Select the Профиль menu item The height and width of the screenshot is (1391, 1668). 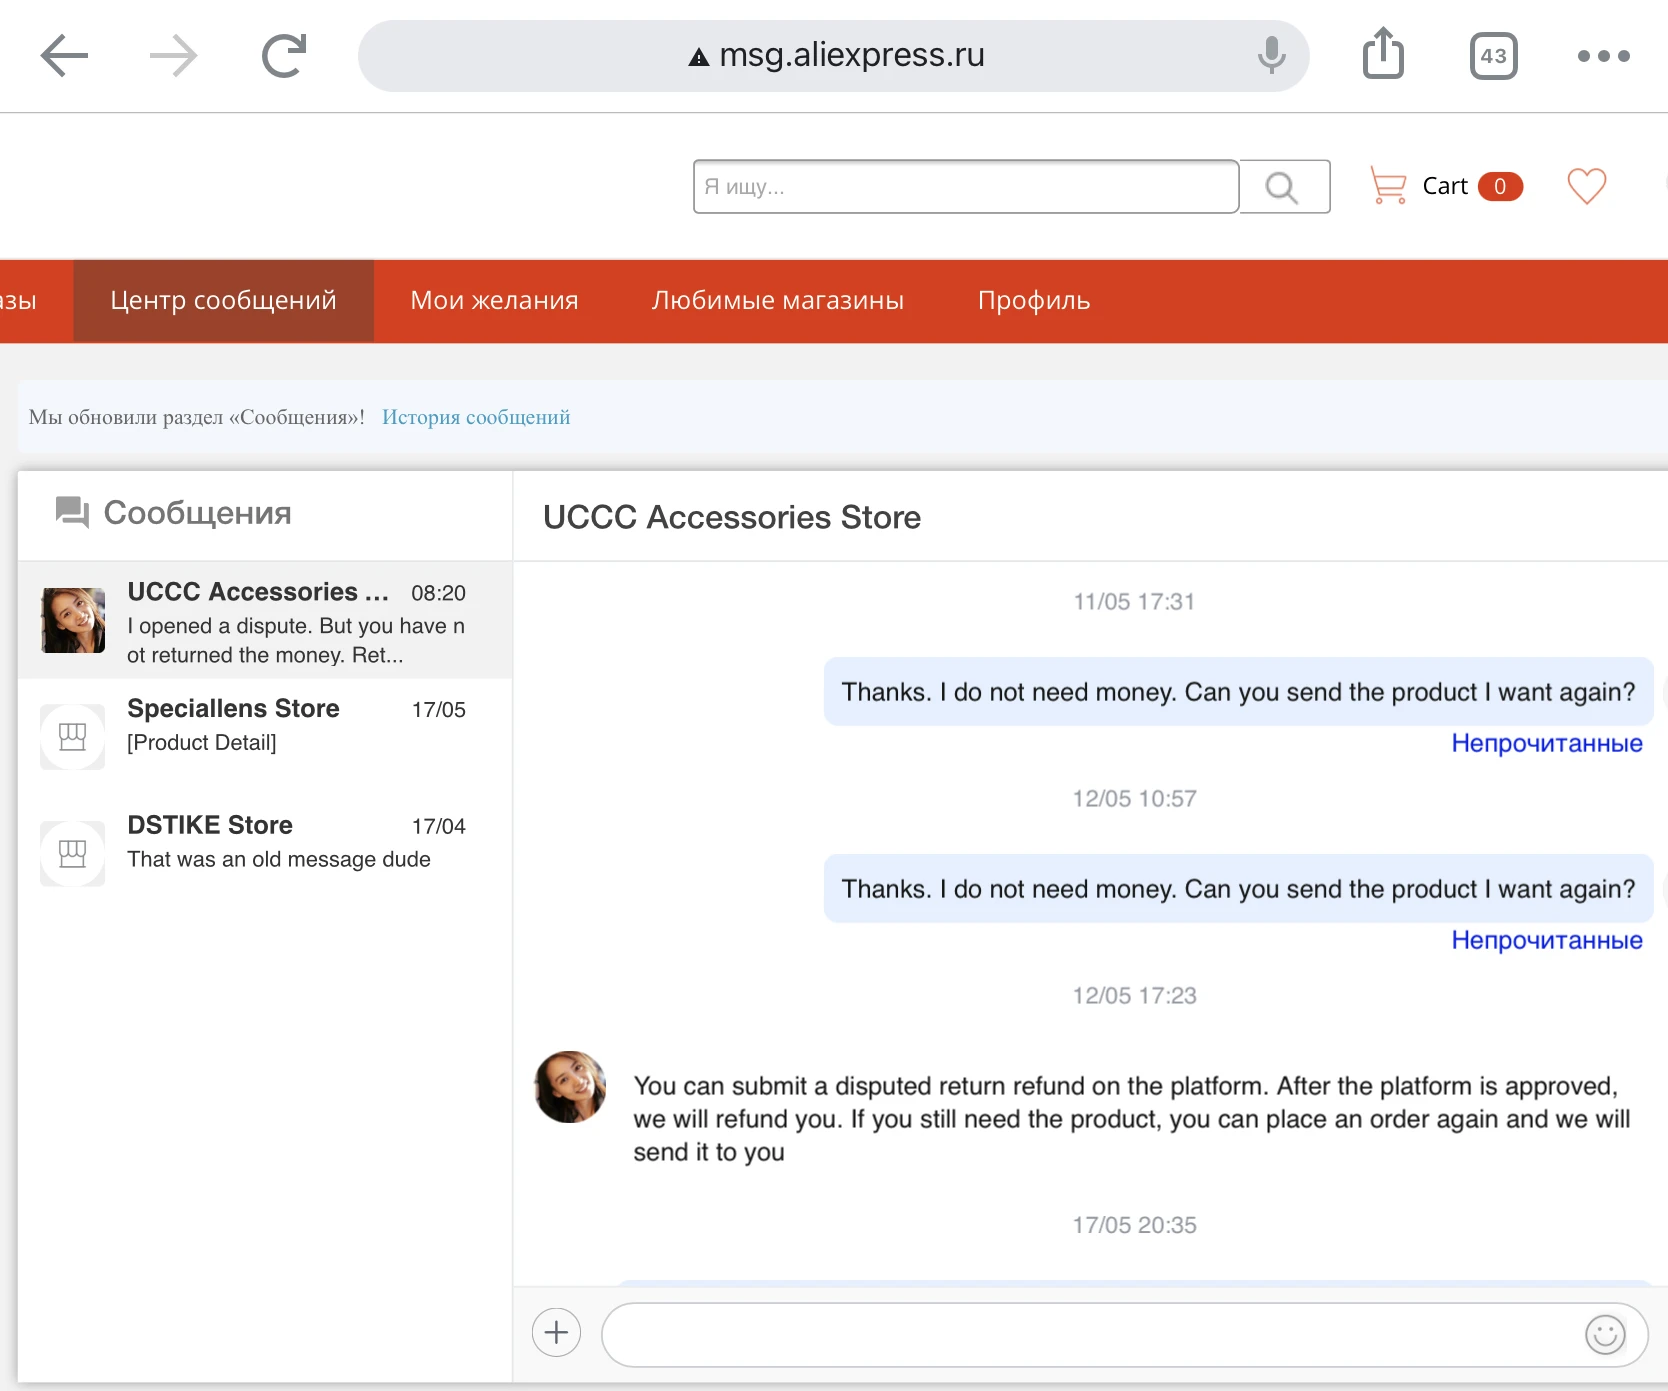[1033, 301]
